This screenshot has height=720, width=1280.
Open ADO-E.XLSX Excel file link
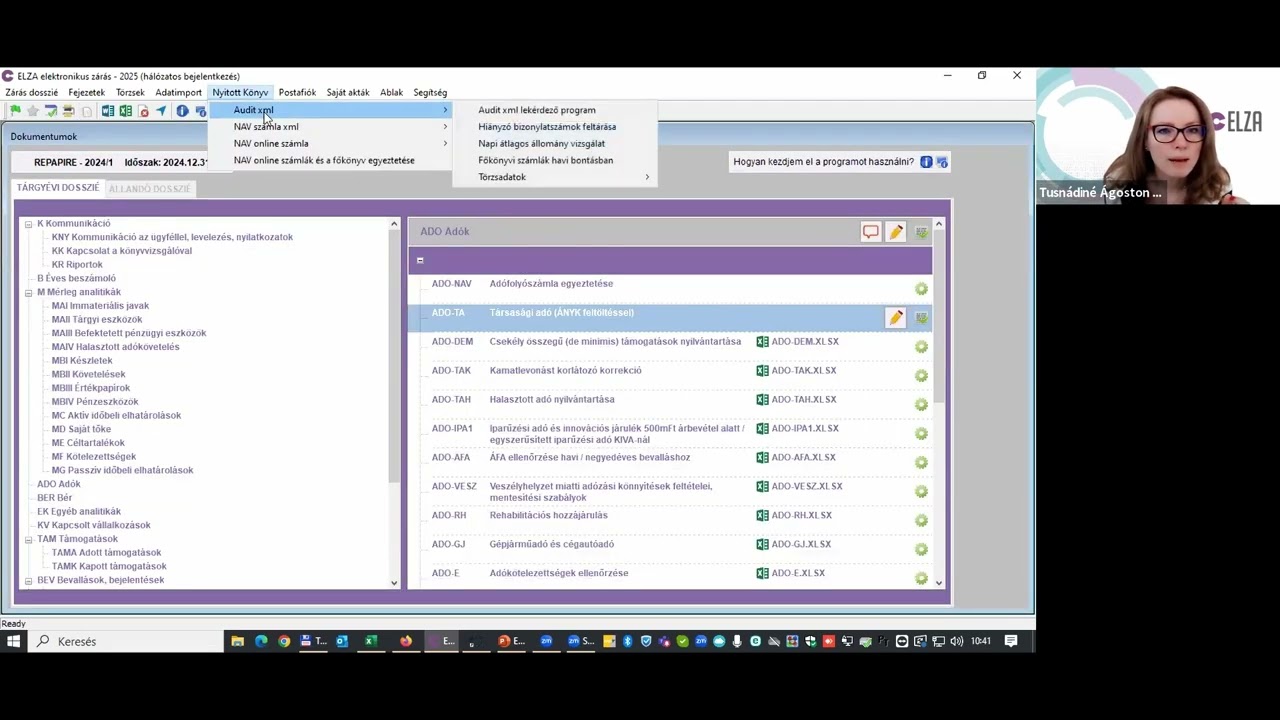click(x=791, y=574)
